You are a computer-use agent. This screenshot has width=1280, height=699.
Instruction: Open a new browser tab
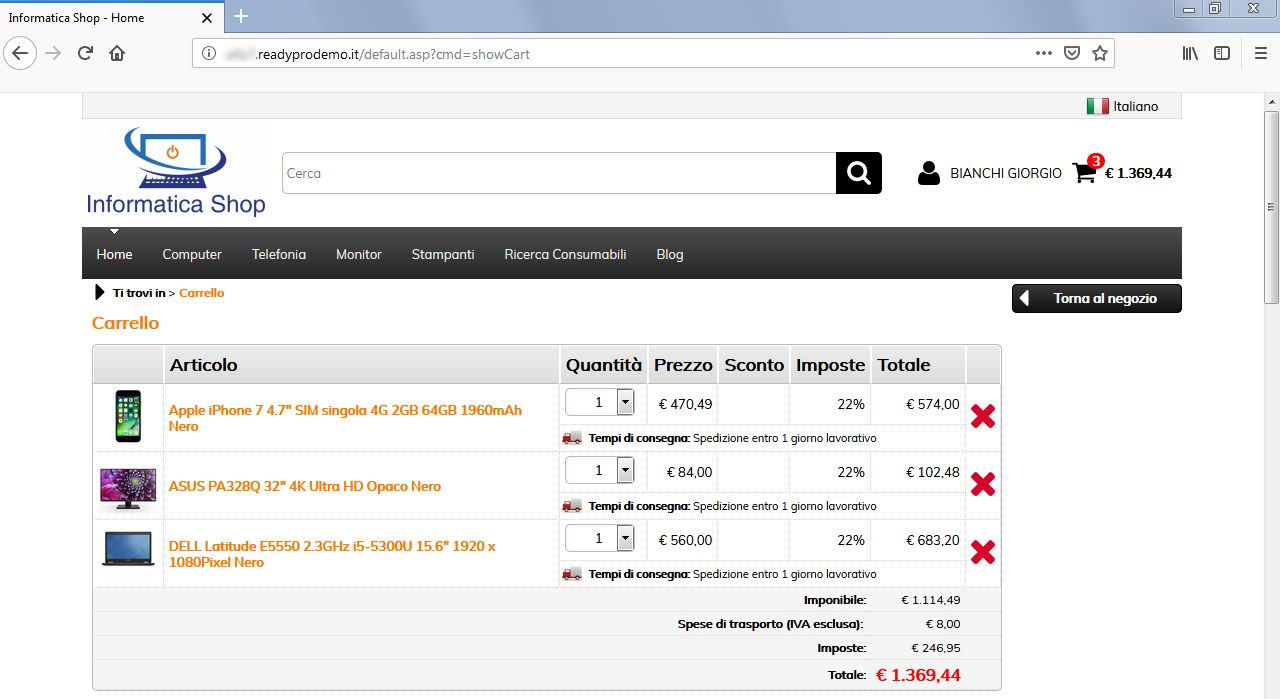240,17
